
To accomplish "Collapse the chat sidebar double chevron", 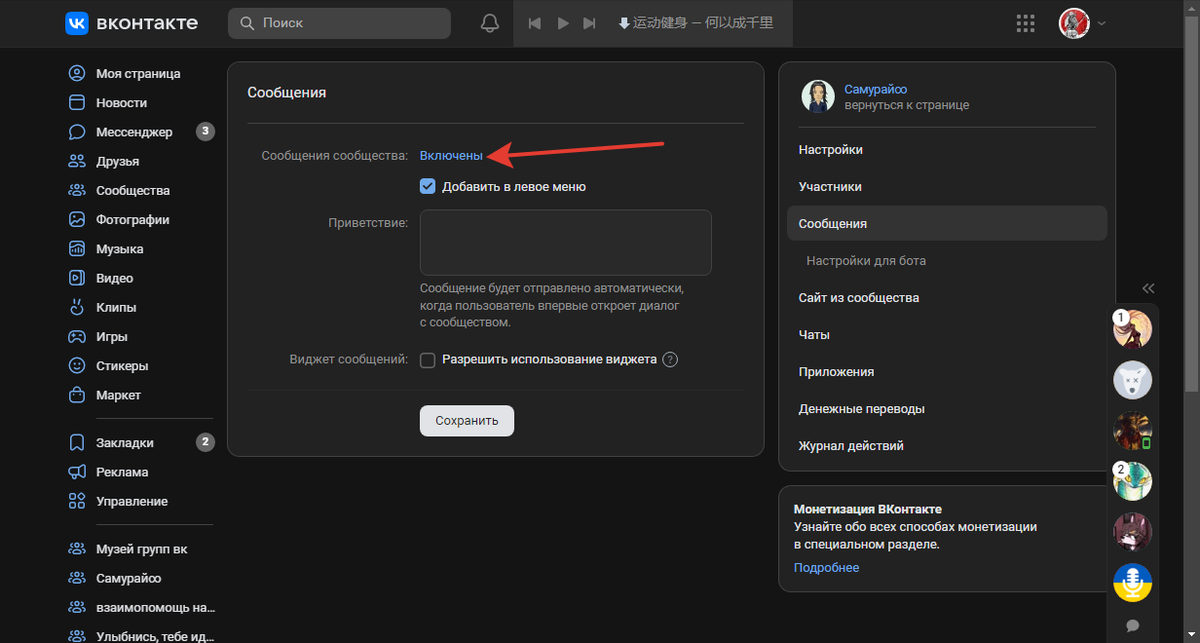I will pos(1148,287).
